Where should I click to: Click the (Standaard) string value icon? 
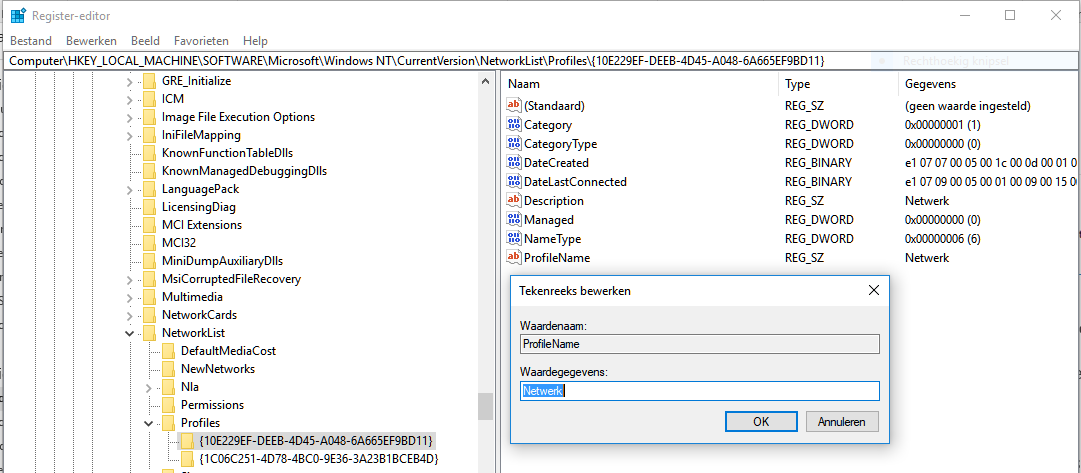[x=515, y=106]
